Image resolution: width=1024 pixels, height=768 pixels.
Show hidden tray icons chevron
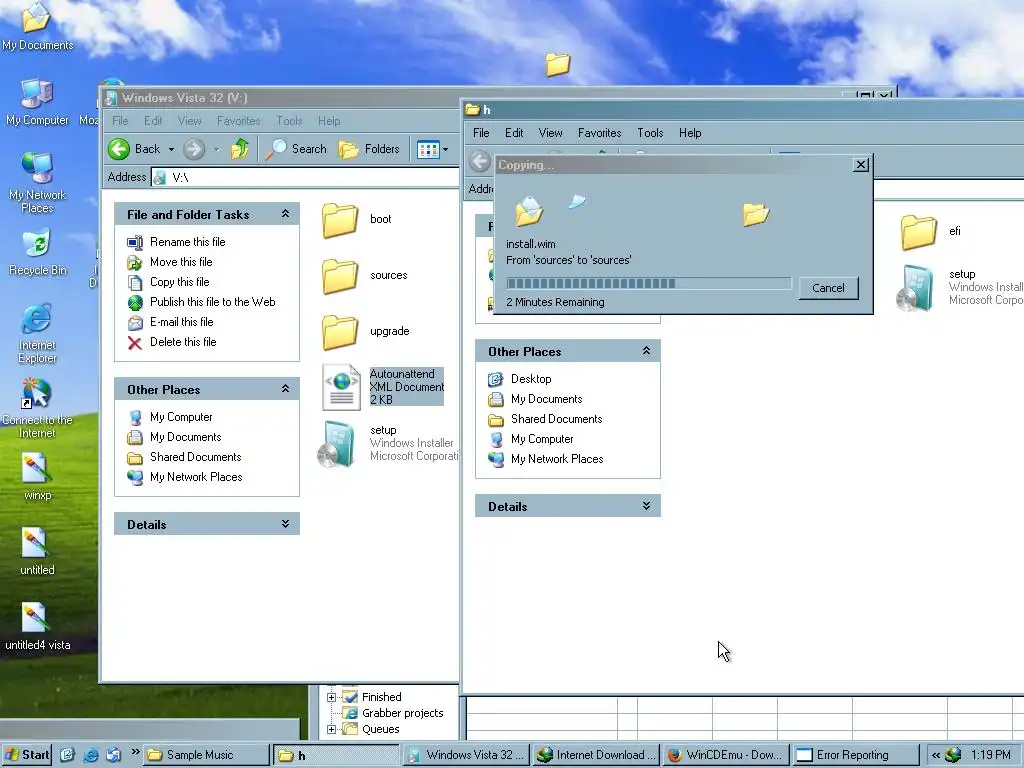pos(935,755)
